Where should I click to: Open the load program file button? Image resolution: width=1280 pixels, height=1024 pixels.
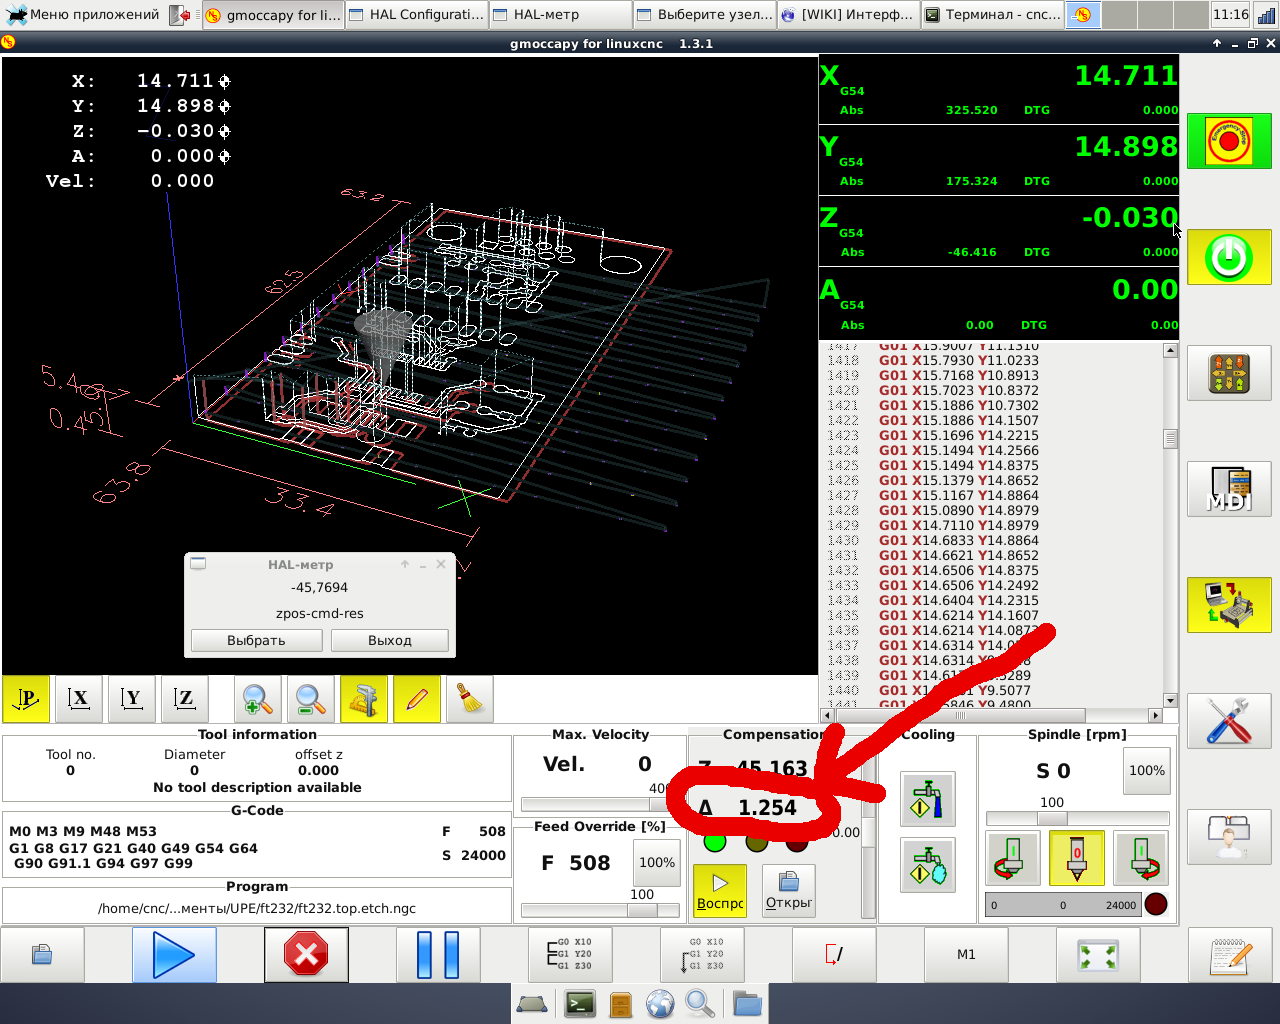[42, 955]
